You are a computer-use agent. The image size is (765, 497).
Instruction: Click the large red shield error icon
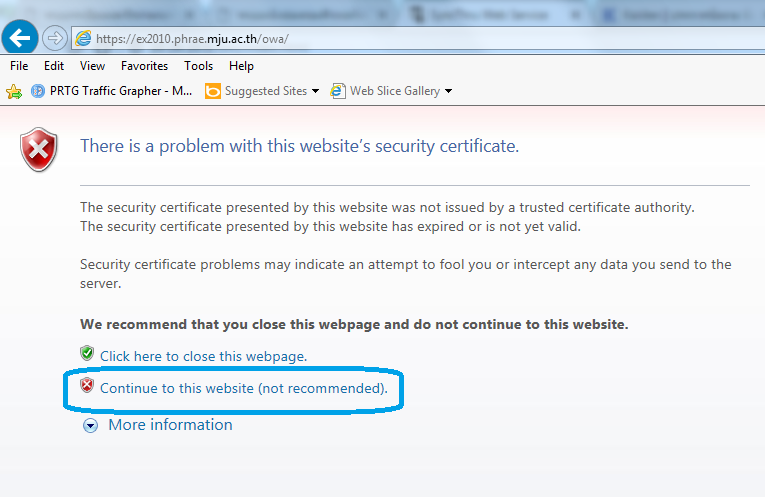click(x=39, y=150)
